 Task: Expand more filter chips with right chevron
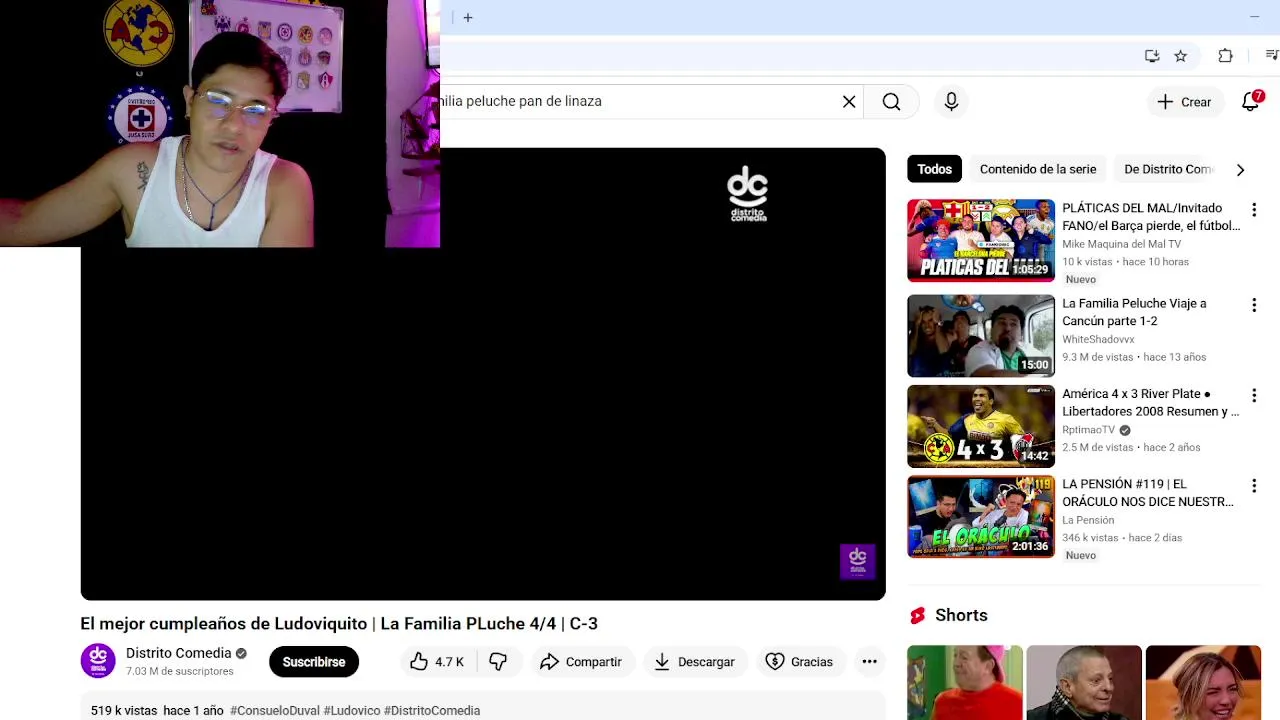tap(1240, 170)
